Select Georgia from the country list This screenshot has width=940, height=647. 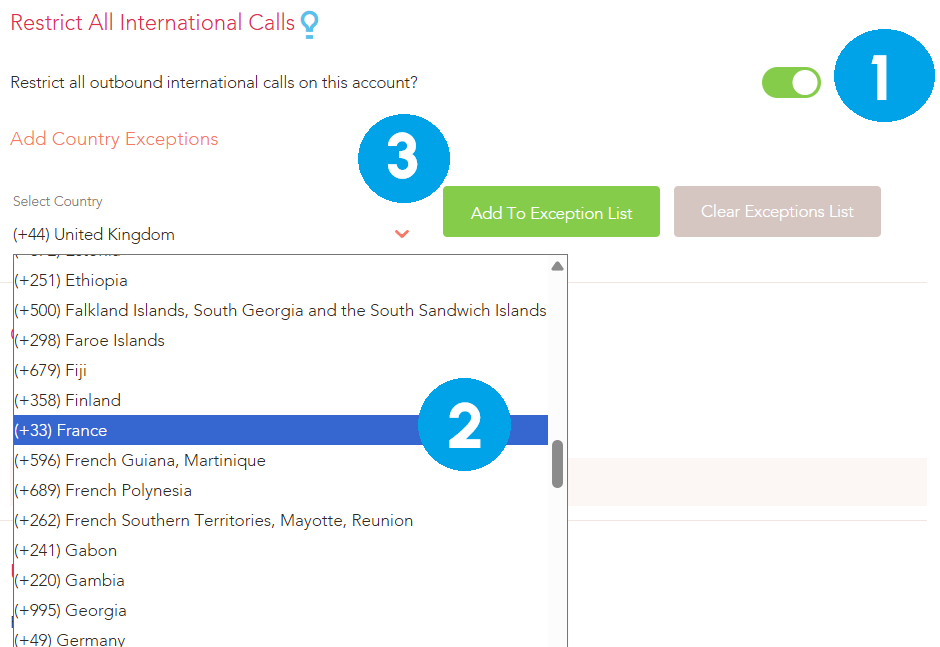(x=281, y=610)
